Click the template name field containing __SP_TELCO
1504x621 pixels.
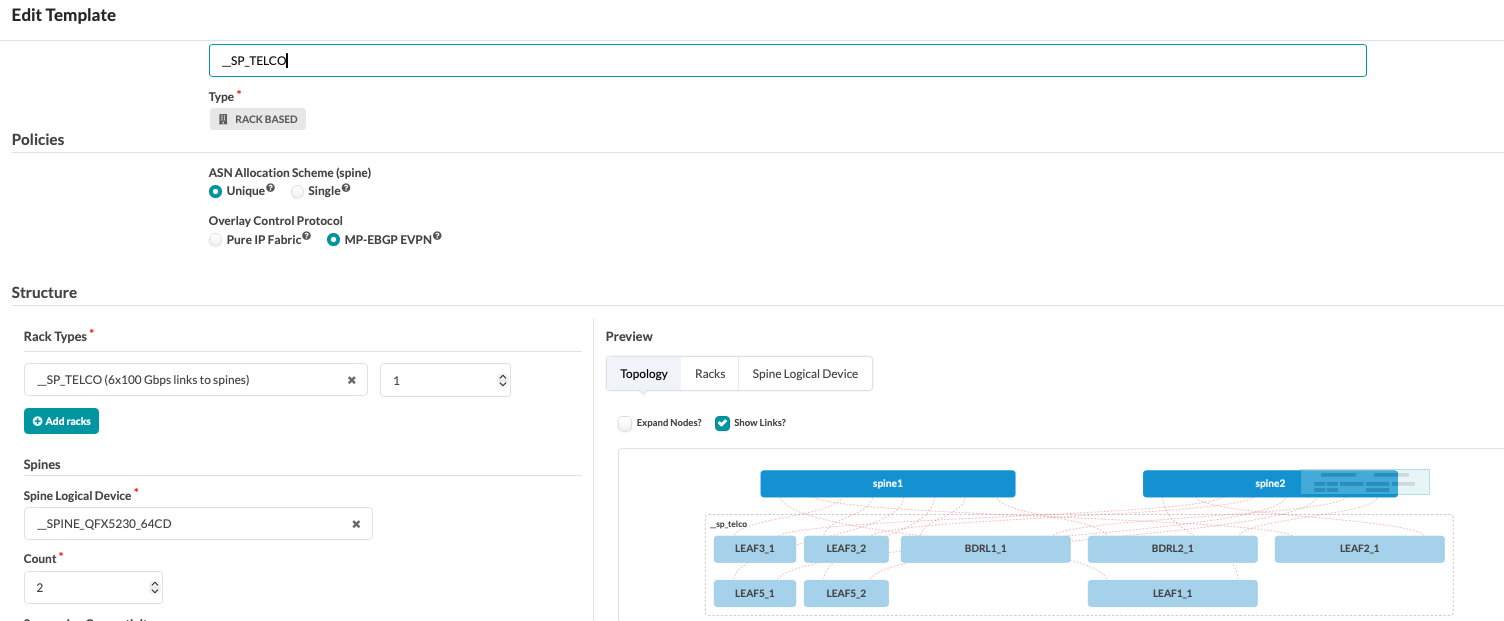[x=787, y=60]
